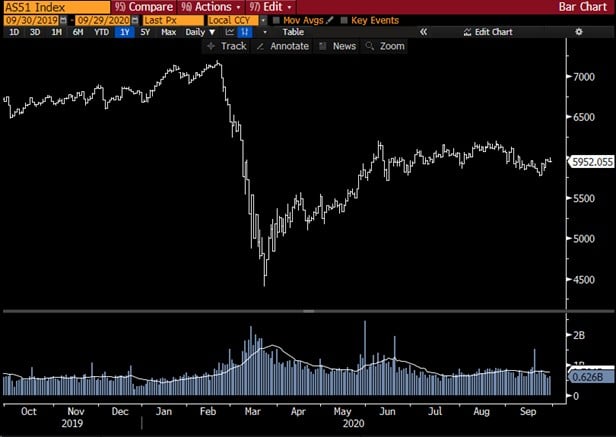Image resolution: width=616 pixels, height=437 pixels.
Task: Open chart settings gear icon
Action: point(578,33)
